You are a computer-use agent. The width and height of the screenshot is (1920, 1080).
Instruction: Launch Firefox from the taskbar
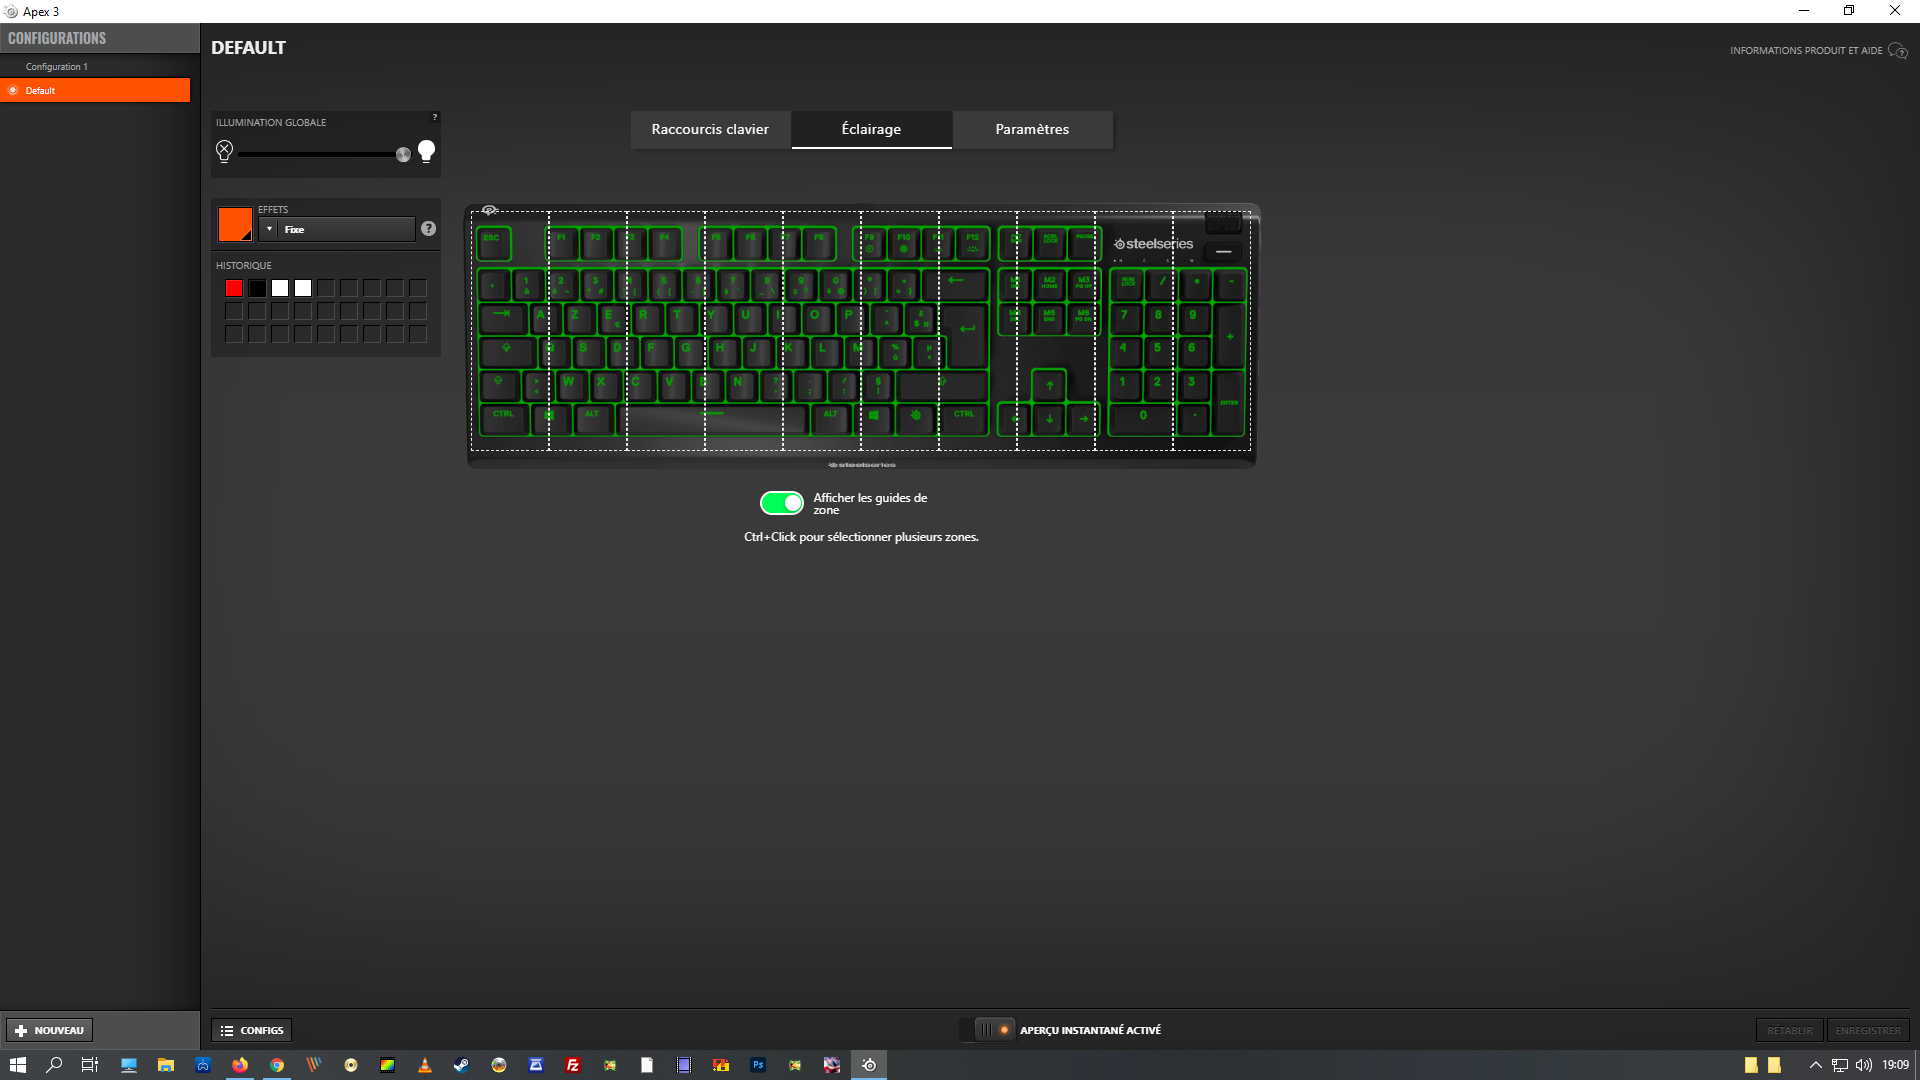240,1065
